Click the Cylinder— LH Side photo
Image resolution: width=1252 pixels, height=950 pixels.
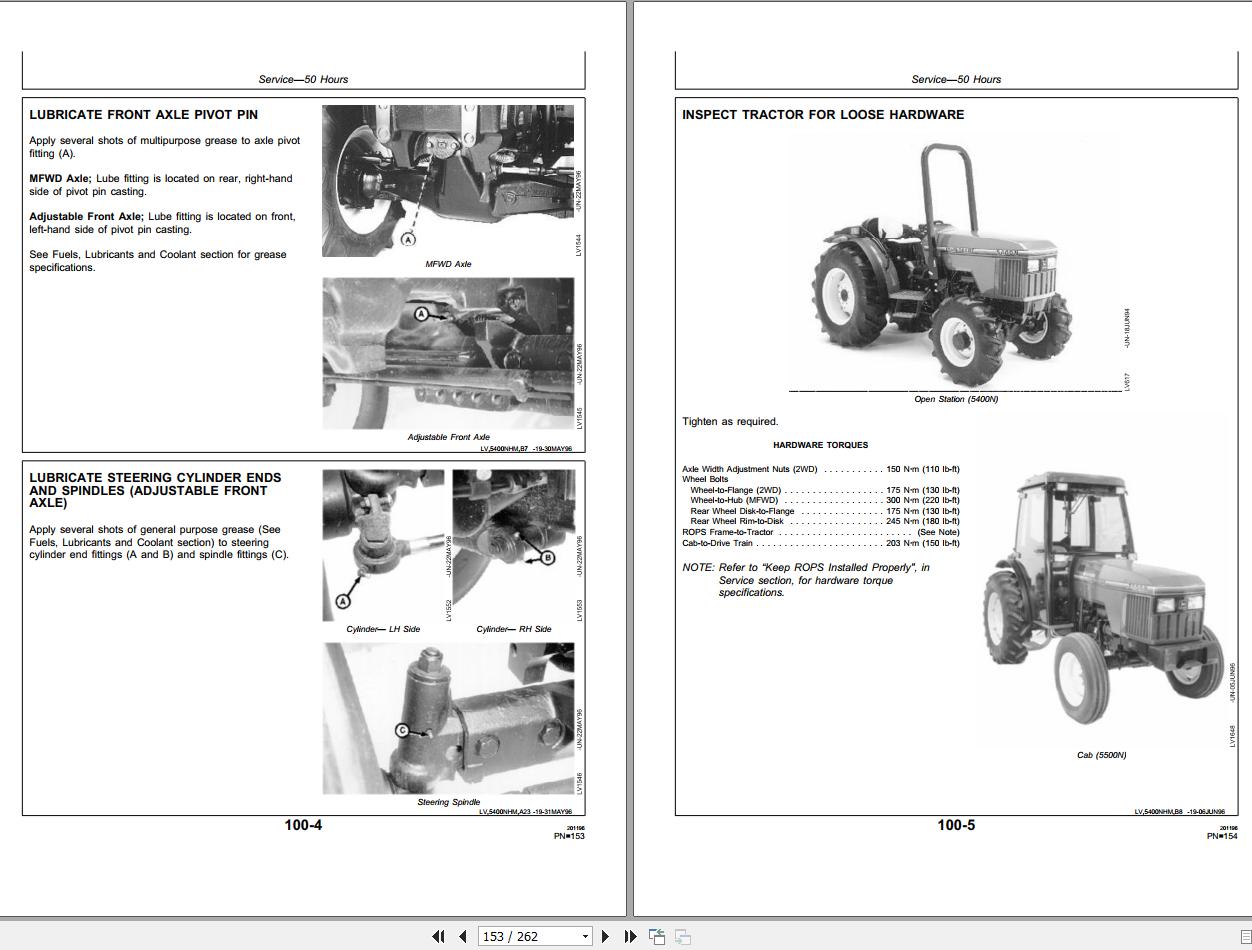(x=383, y=545)
